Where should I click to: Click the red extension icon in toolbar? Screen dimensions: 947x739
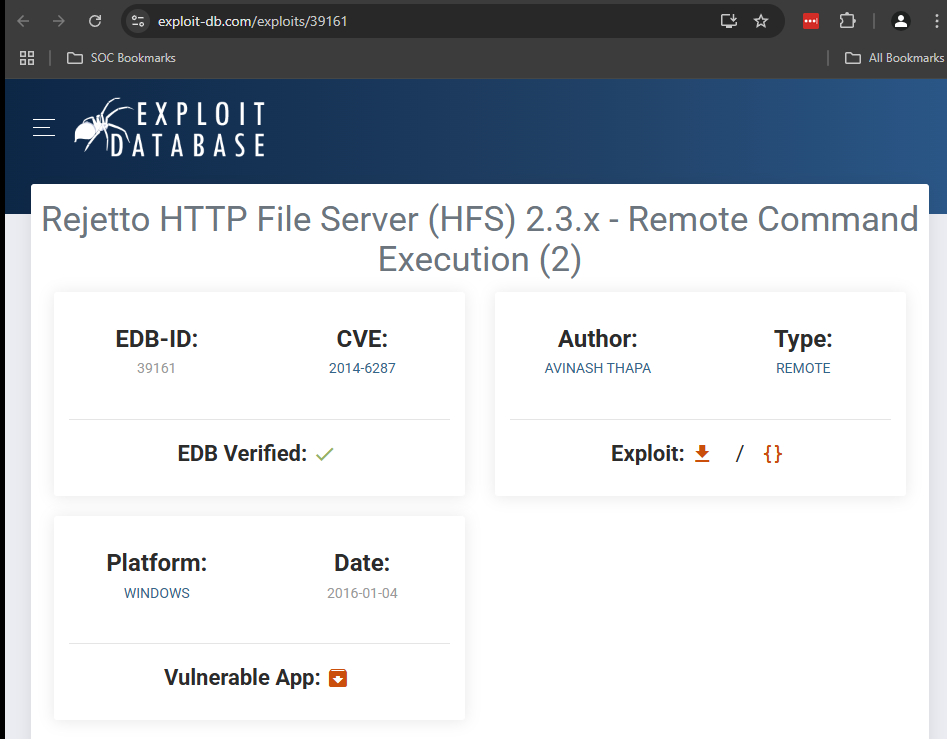(811, 21)
